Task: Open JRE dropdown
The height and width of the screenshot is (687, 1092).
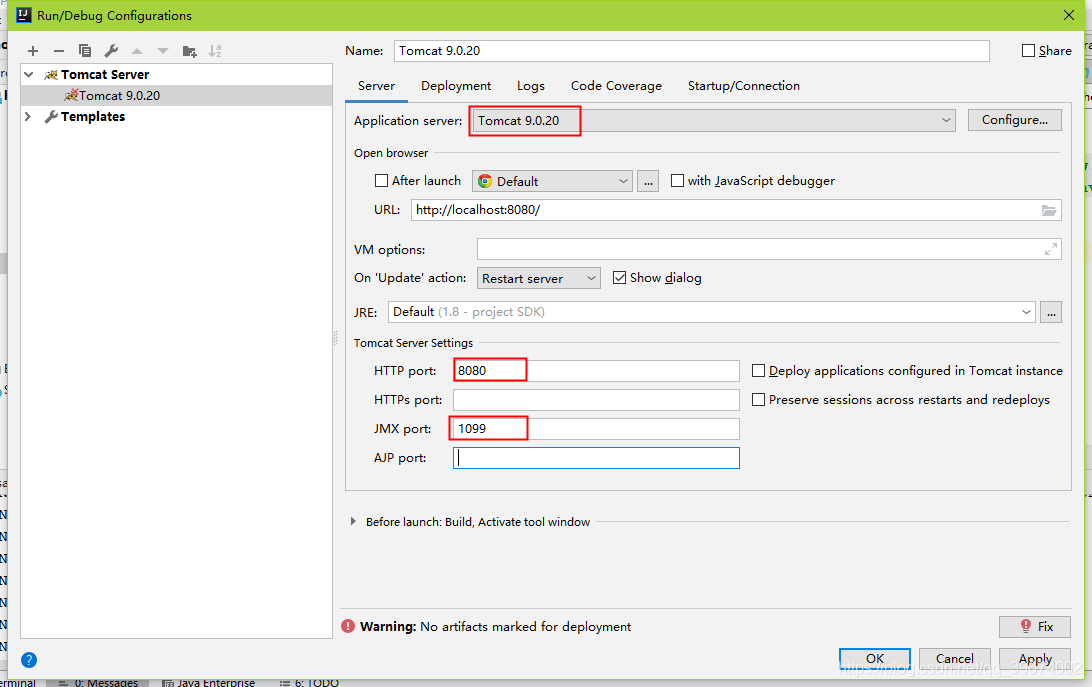Action: coord(712,312)
